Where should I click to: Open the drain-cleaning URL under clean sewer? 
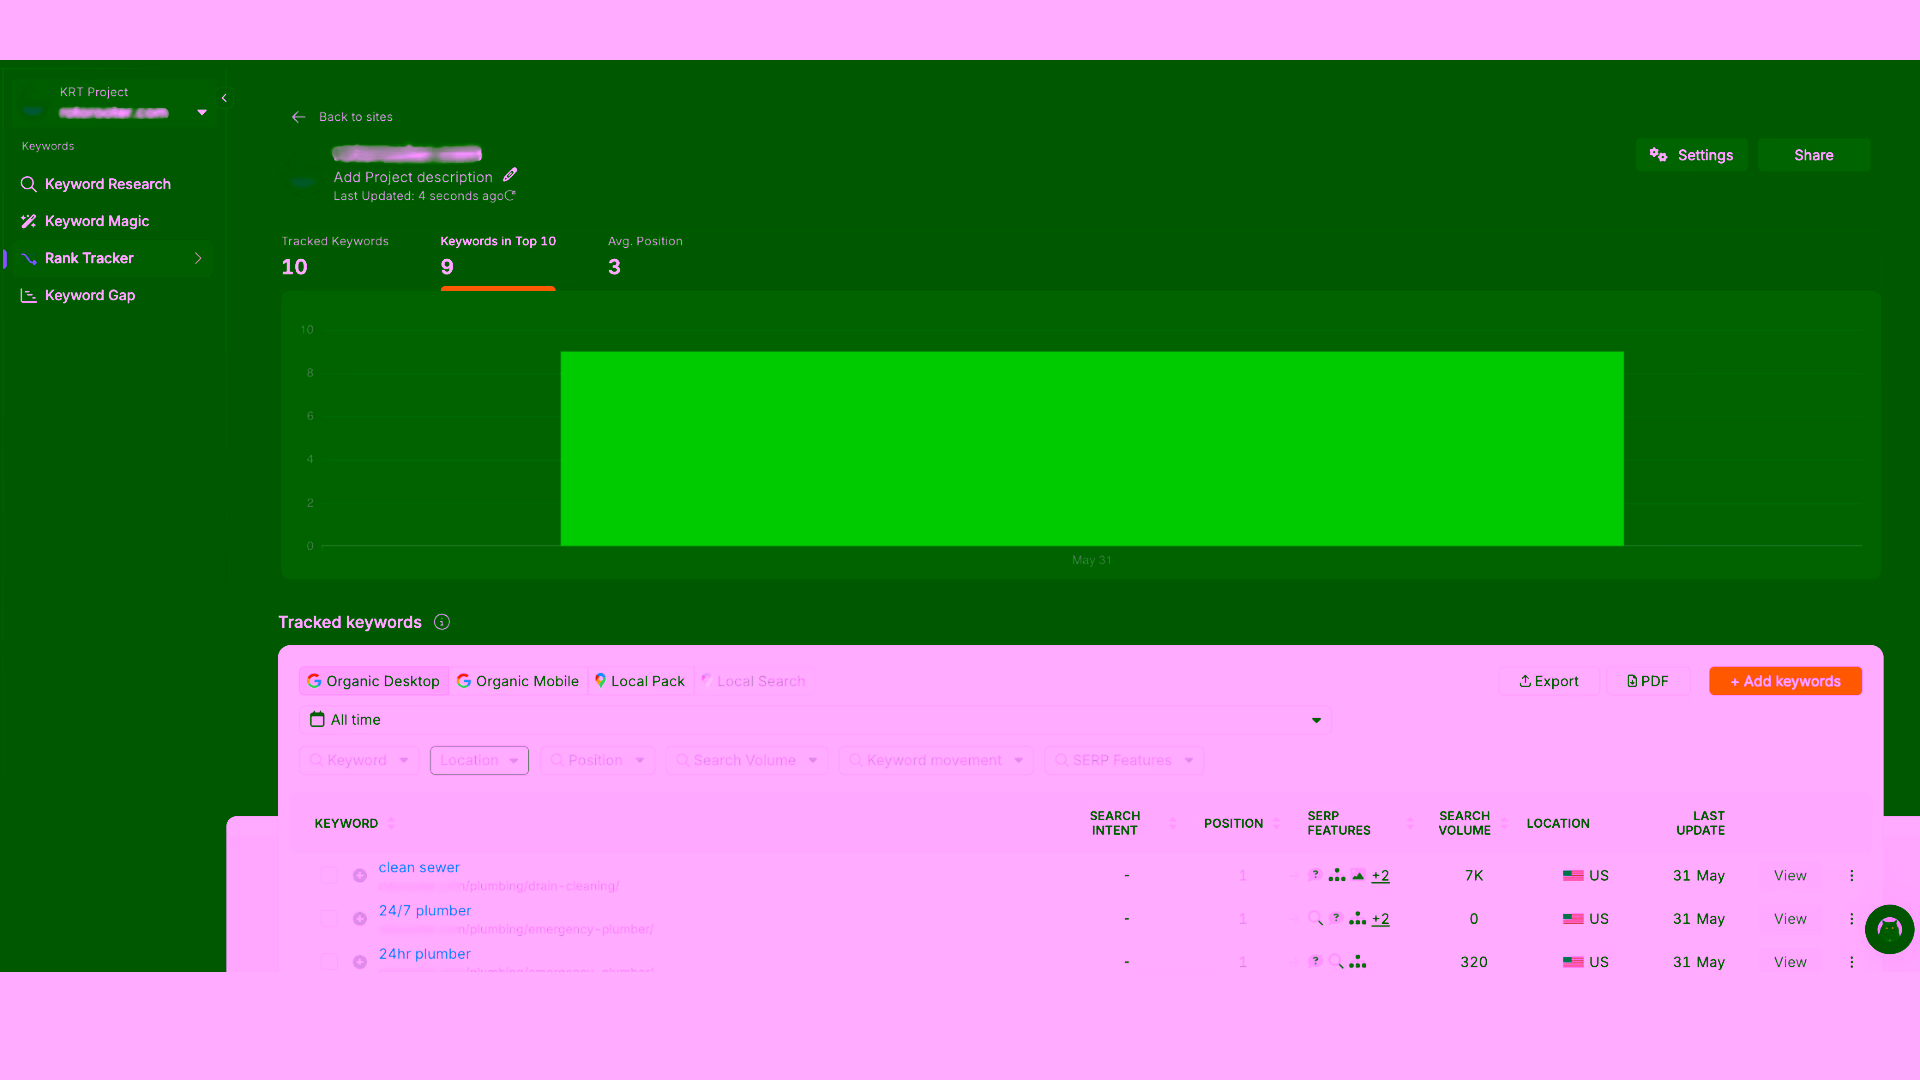point(499,886)
